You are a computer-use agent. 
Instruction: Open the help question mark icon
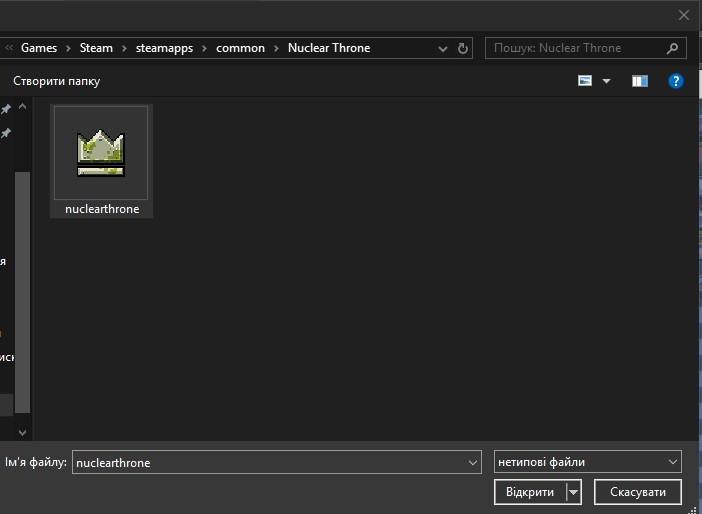point(676,81)
